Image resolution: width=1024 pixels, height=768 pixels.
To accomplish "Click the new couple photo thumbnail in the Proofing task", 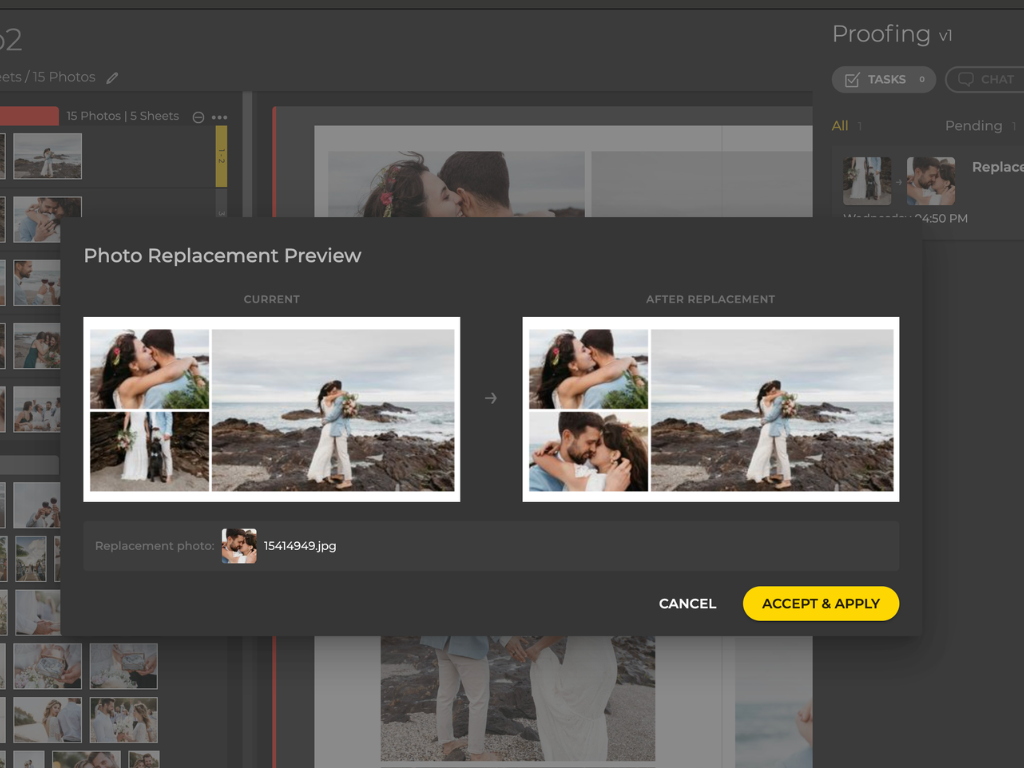I will 931,181.
